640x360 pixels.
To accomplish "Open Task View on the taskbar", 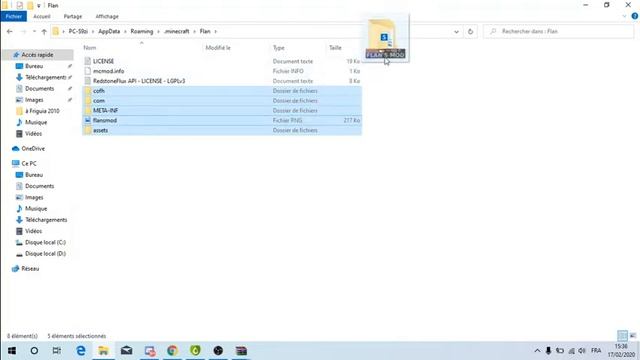I will 57,351.
